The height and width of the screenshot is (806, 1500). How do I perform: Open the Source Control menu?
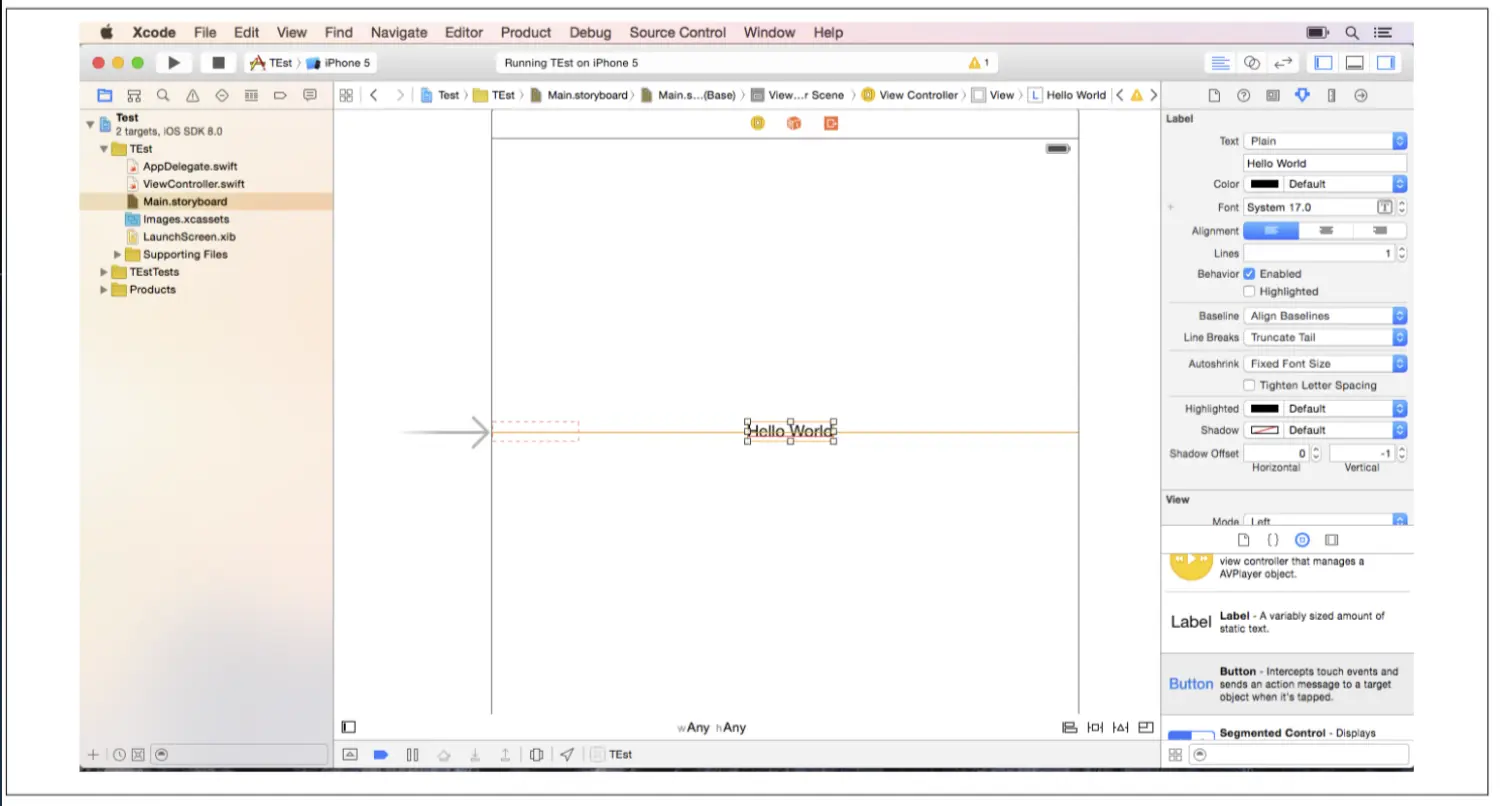tap(678, 32)
